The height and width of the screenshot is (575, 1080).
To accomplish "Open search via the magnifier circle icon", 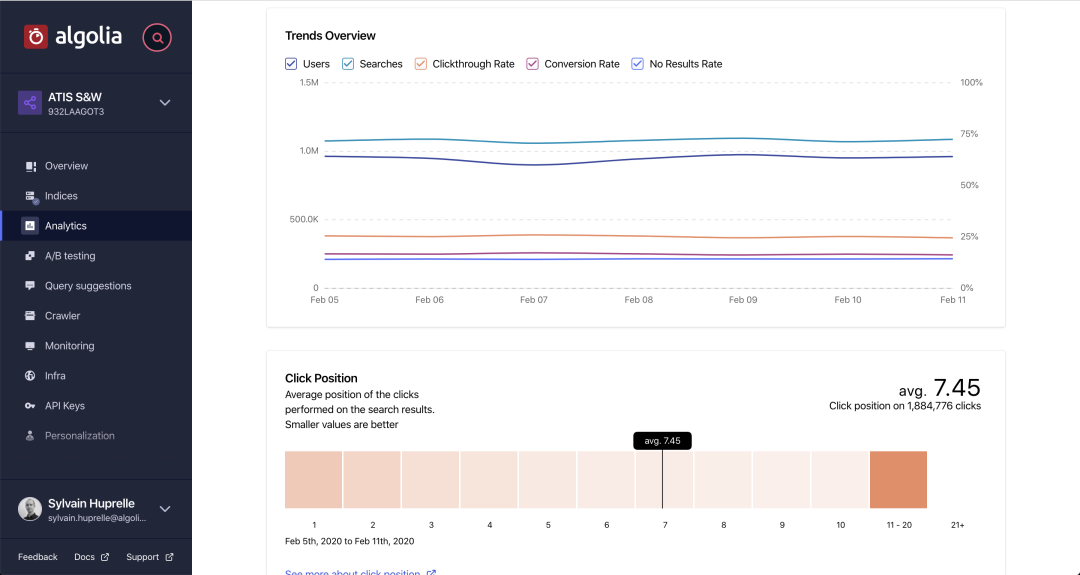I will [x=157, y=38].
